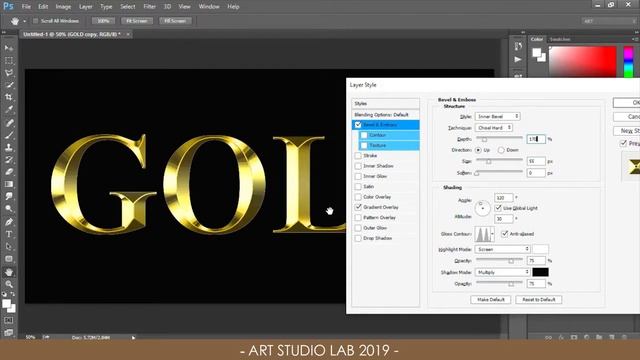This screenshot has width=640, height=360.
Task: Select the History Brush tool
Action: pyautogui.click(x=9, y=160)
